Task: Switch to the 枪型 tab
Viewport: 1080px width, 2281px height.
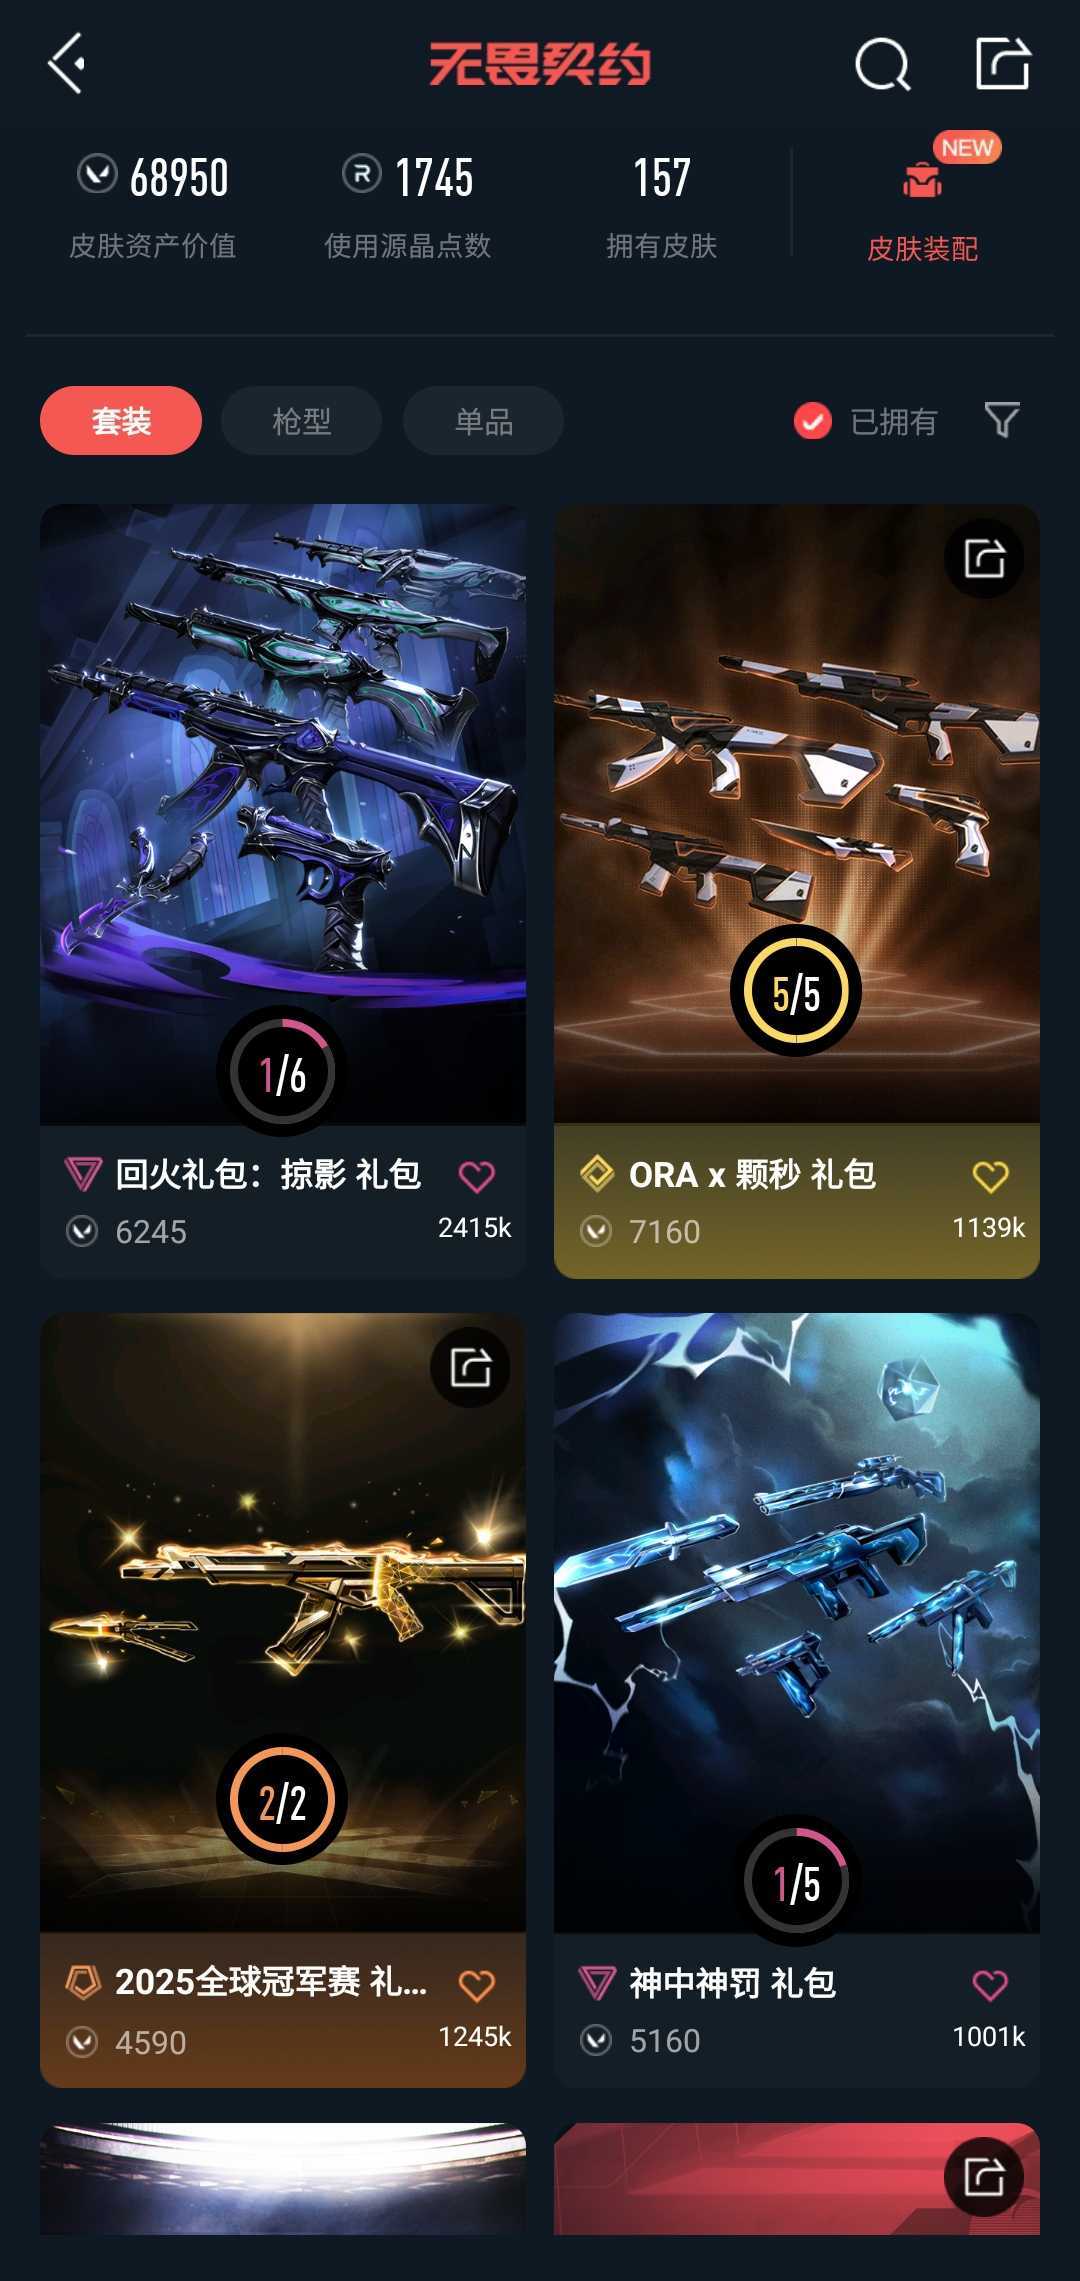Action: point(302,421)
